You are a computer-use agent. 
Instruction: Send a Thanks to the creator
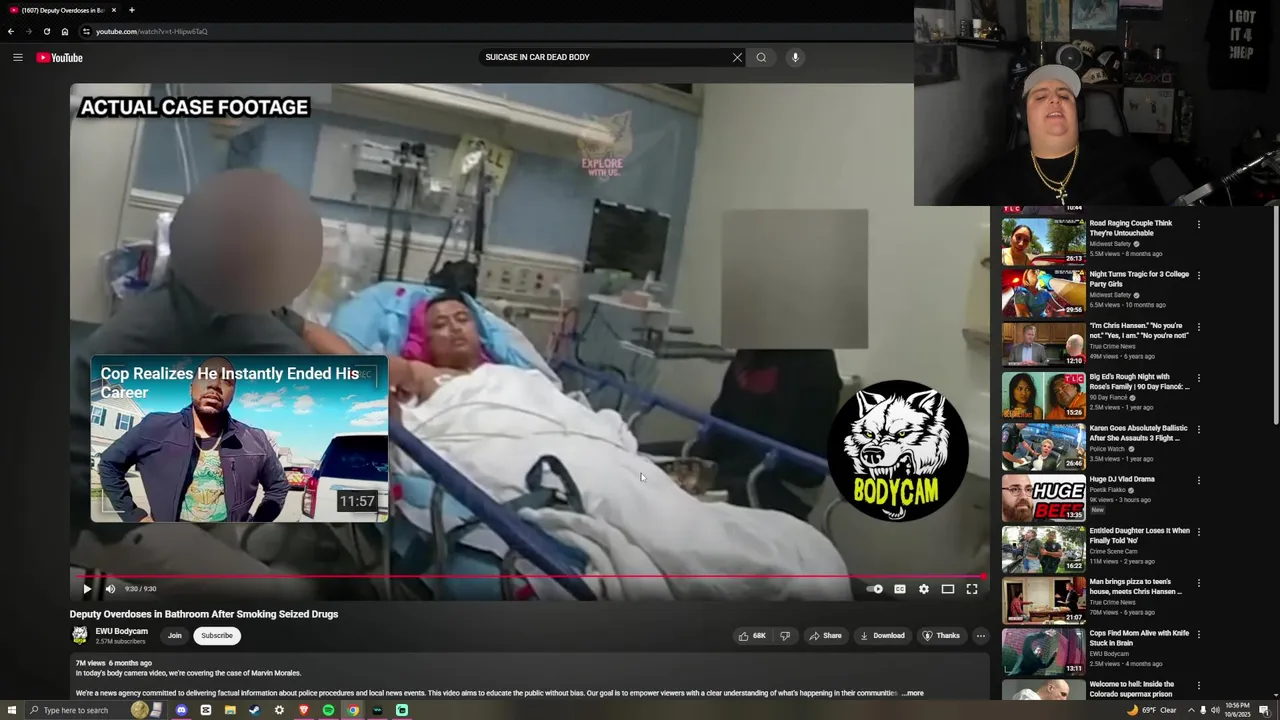coord(941,636)
